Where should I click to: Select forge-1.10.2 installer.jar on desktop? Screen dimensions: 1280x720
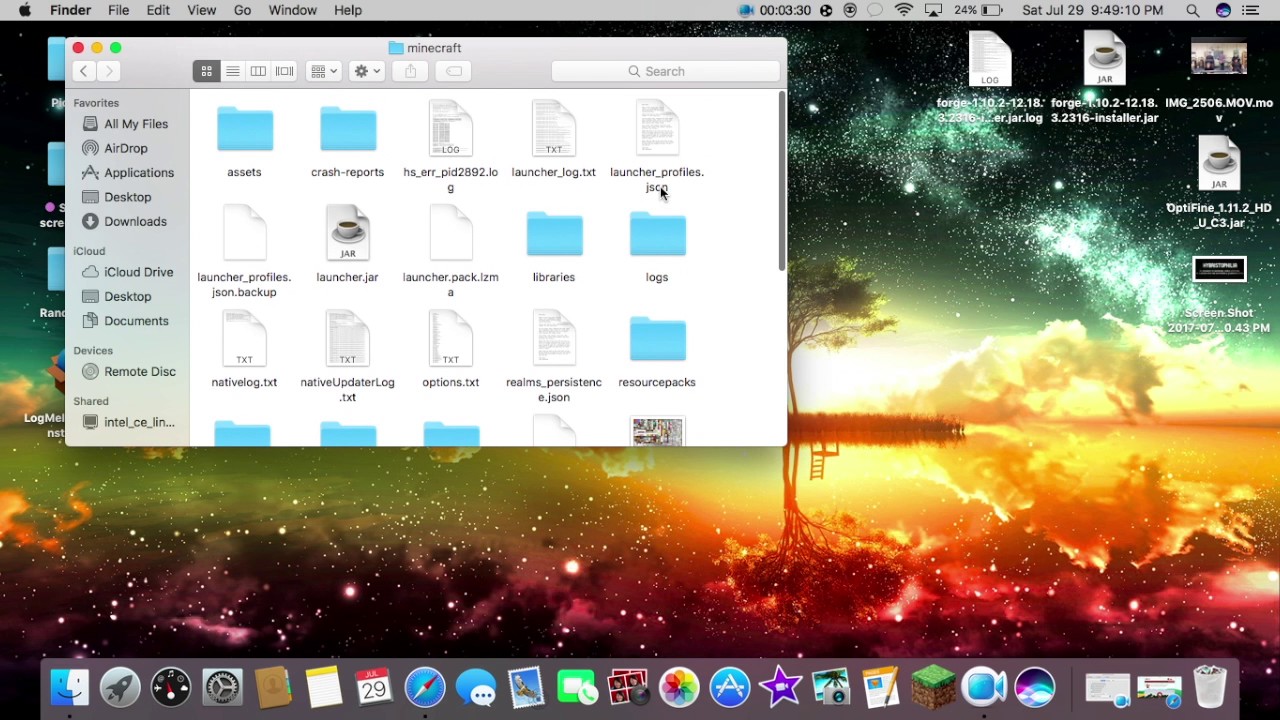[1104, 60]
